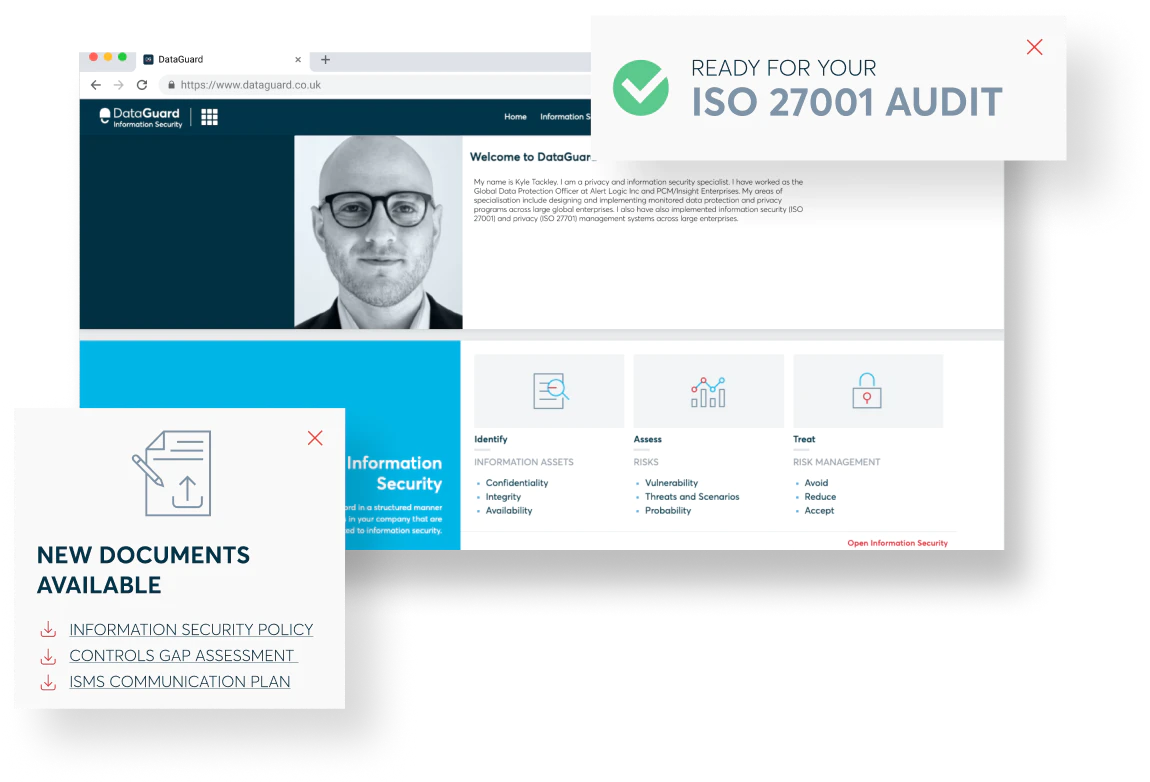The height and width of the screenshot is (782, 1150).
Task: Go back with the browser back arrow
Action: (x=95, y=85)
